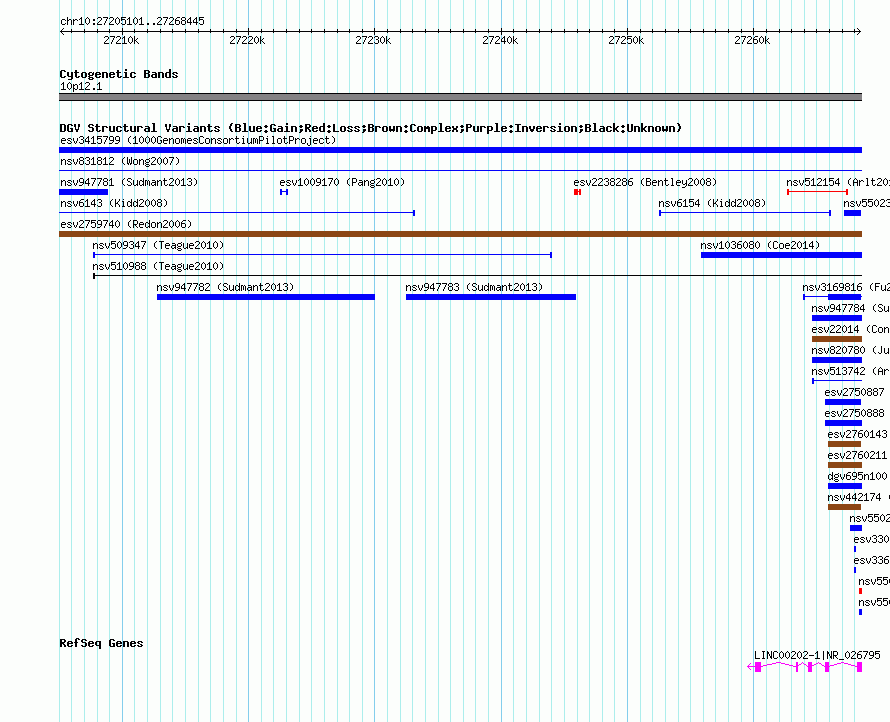Viewport: 890px width, 722px height.
Task: Click the brown bar under esv2759740 (Redon2006)
Action: point(460,234)
